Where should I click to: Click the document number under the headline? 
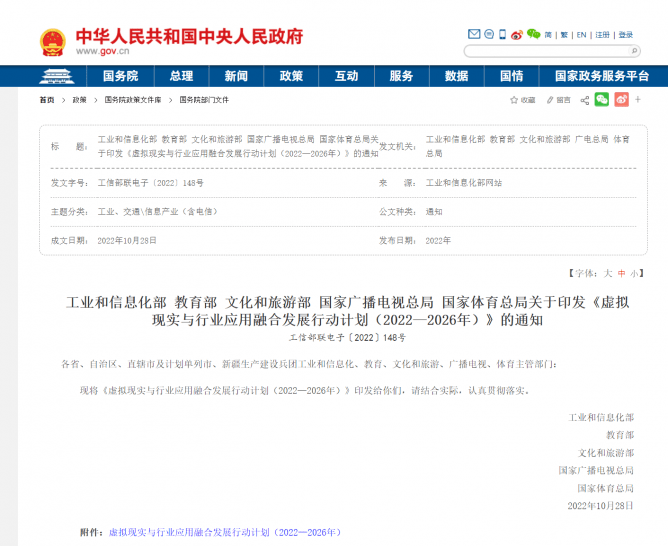pyautogui.click(x=348, y=338)
